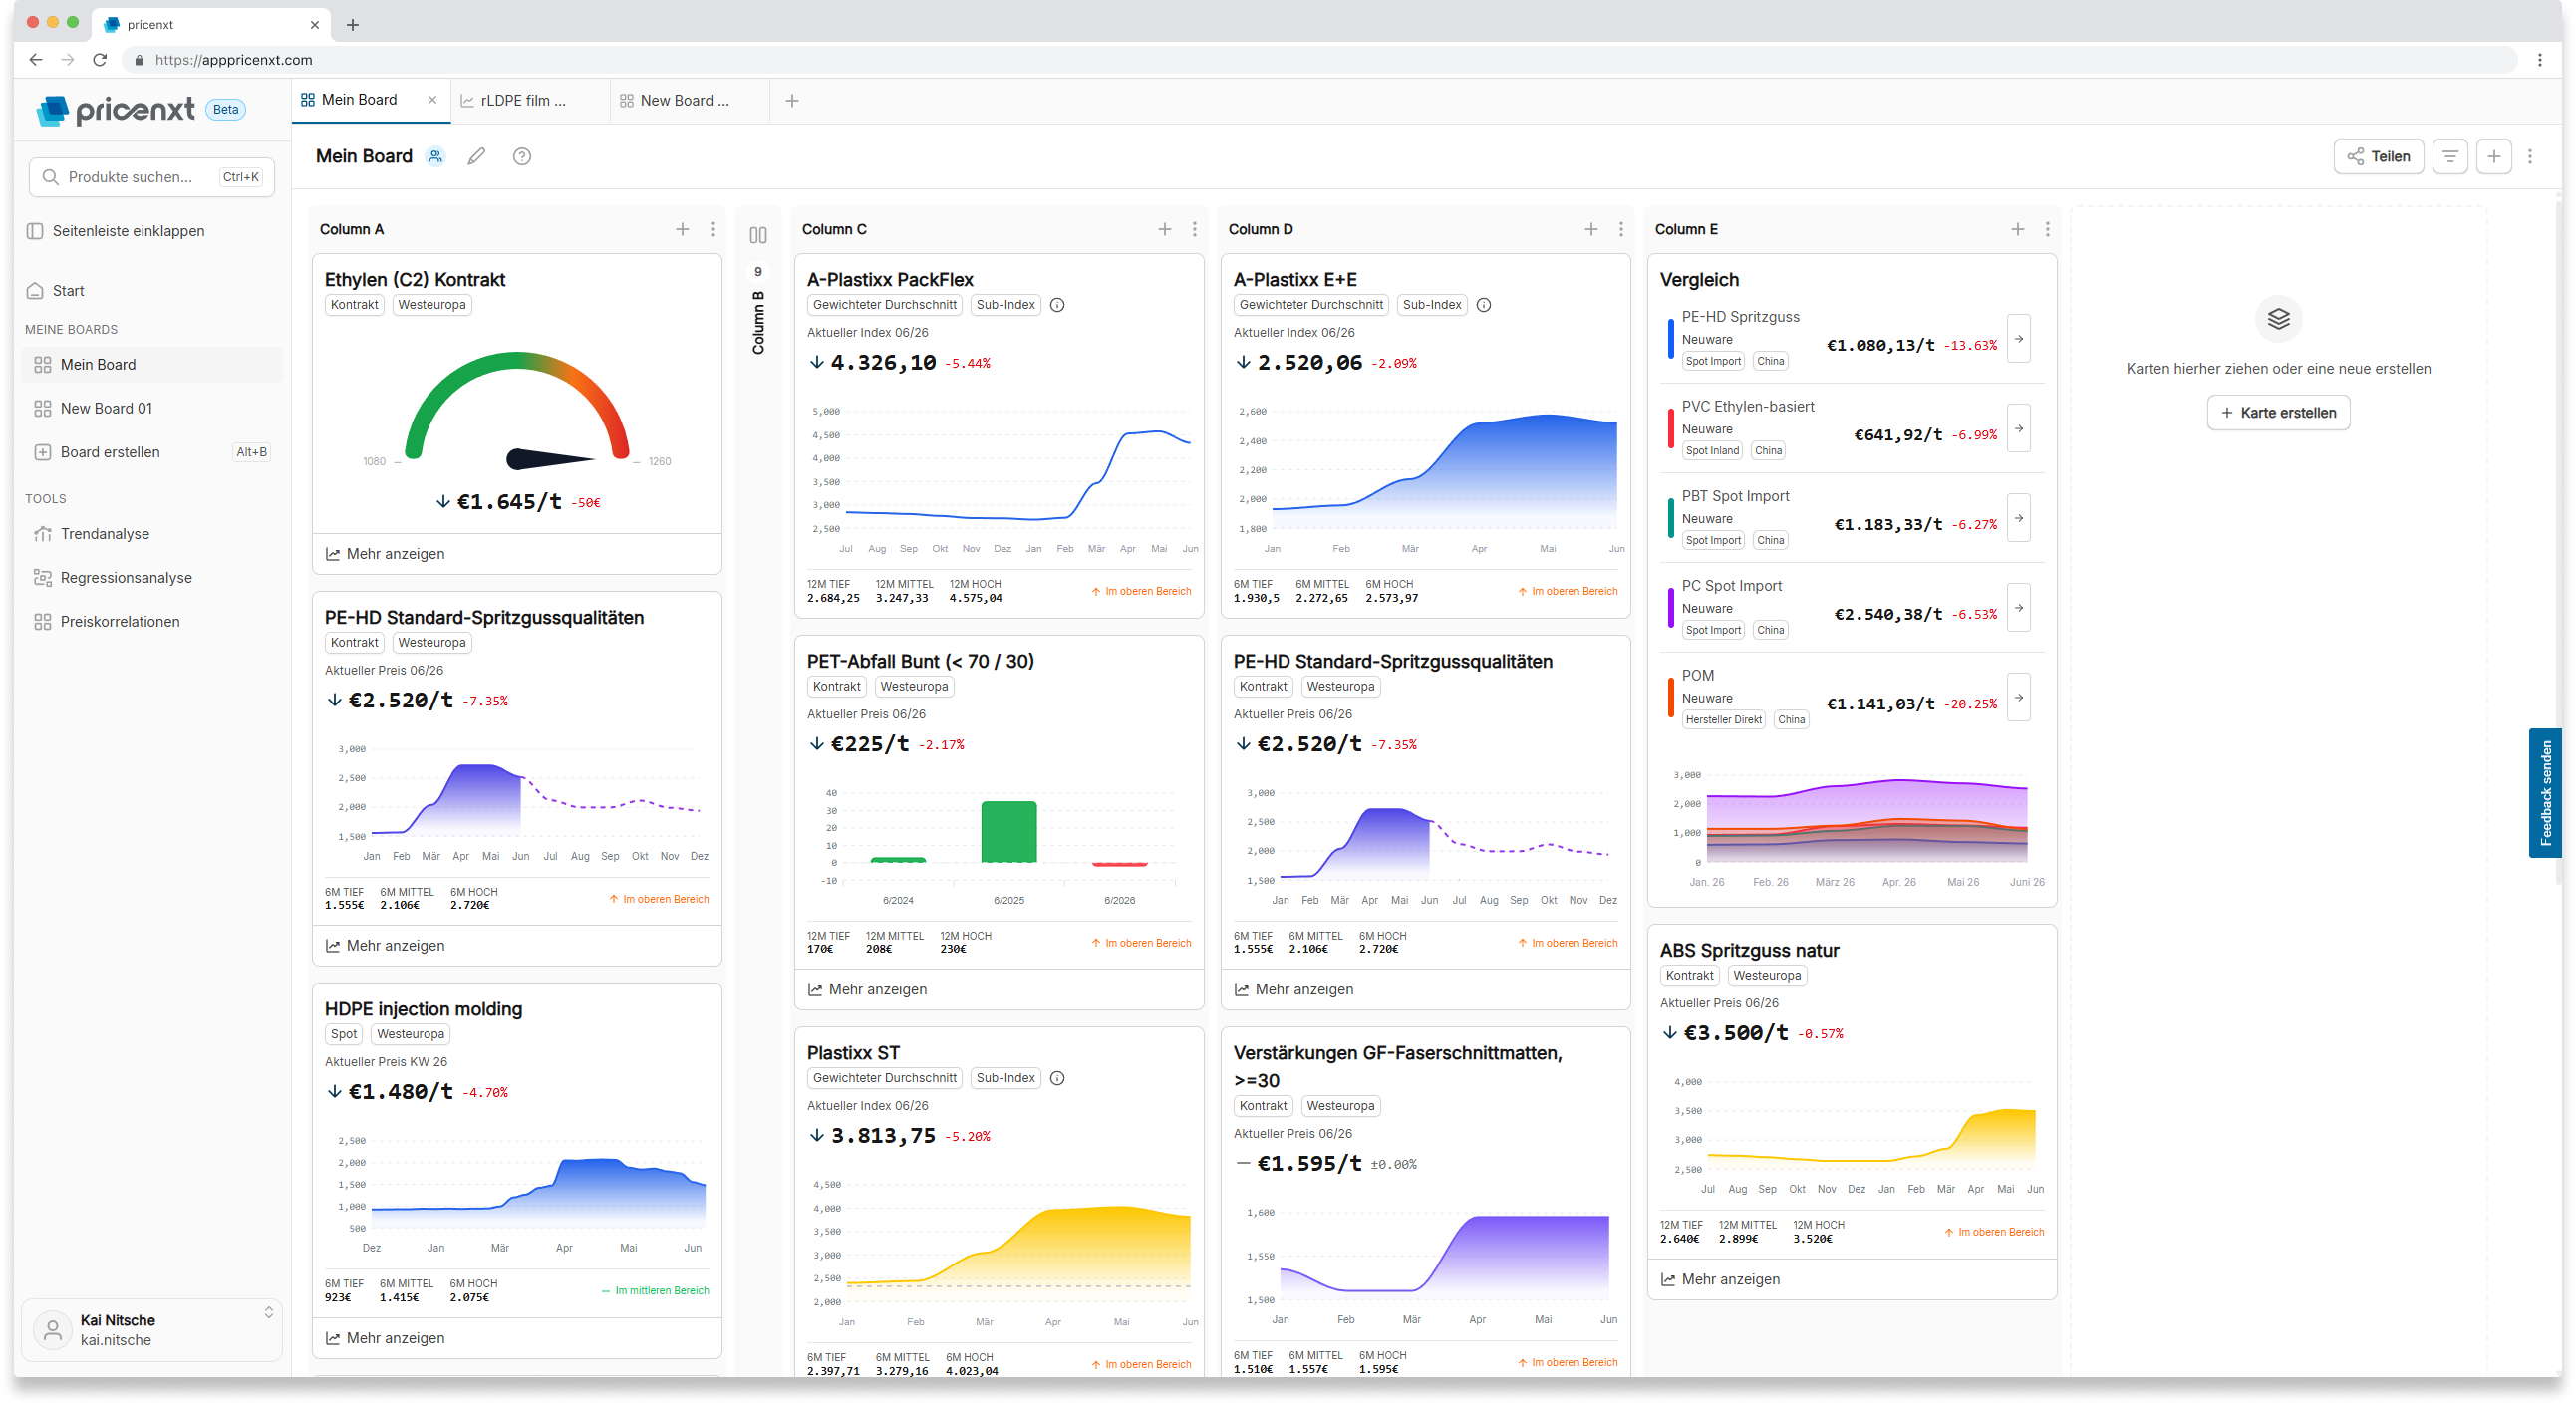Click Mehr anzeigen on PET-Abfall Bunt card
Screen dimensions: 2576x1405
[868, 989]
